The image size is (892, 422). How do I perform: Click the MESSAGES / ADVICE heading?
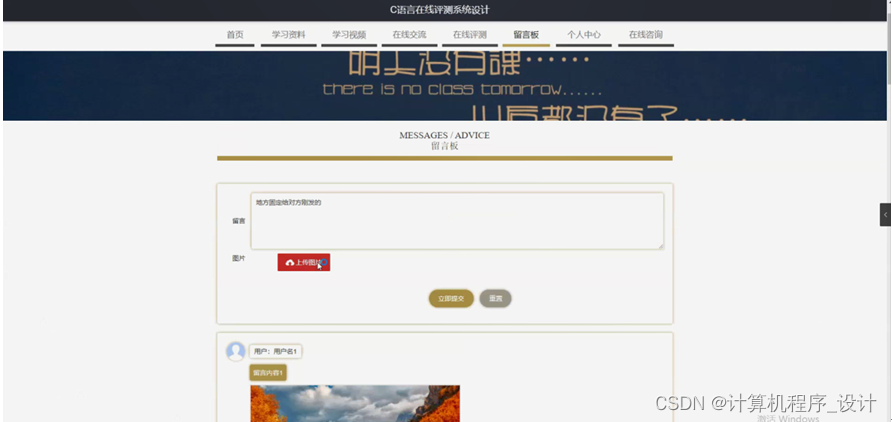(x=444, y=135)
